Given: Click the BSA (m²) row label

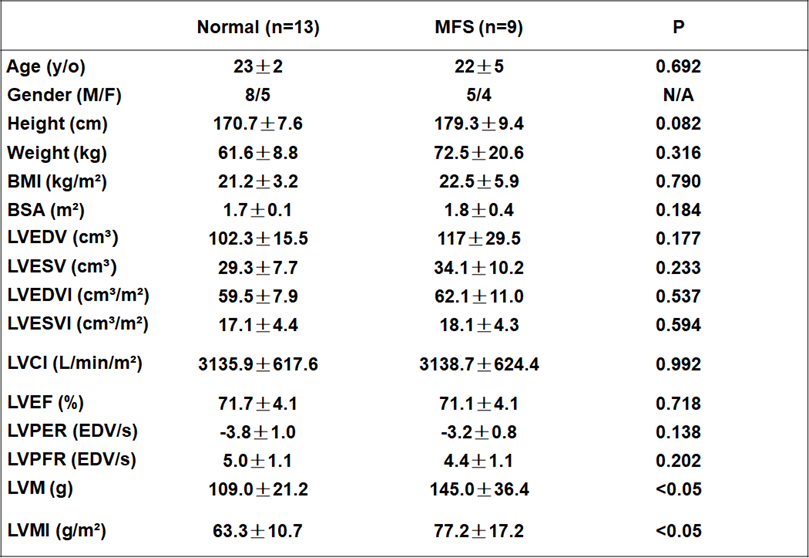Looking at the screenshot, I should pos(47,210).
